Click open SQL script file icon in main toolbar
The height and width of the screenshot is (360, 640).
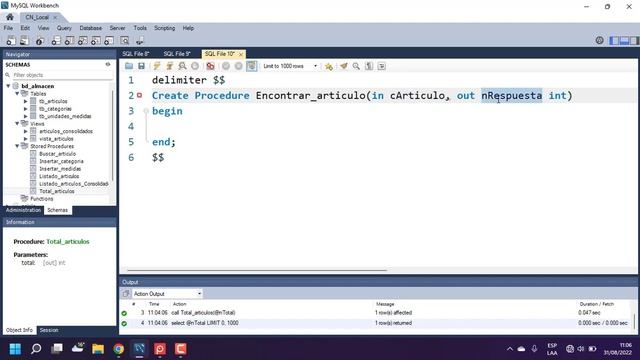[24, 41]
